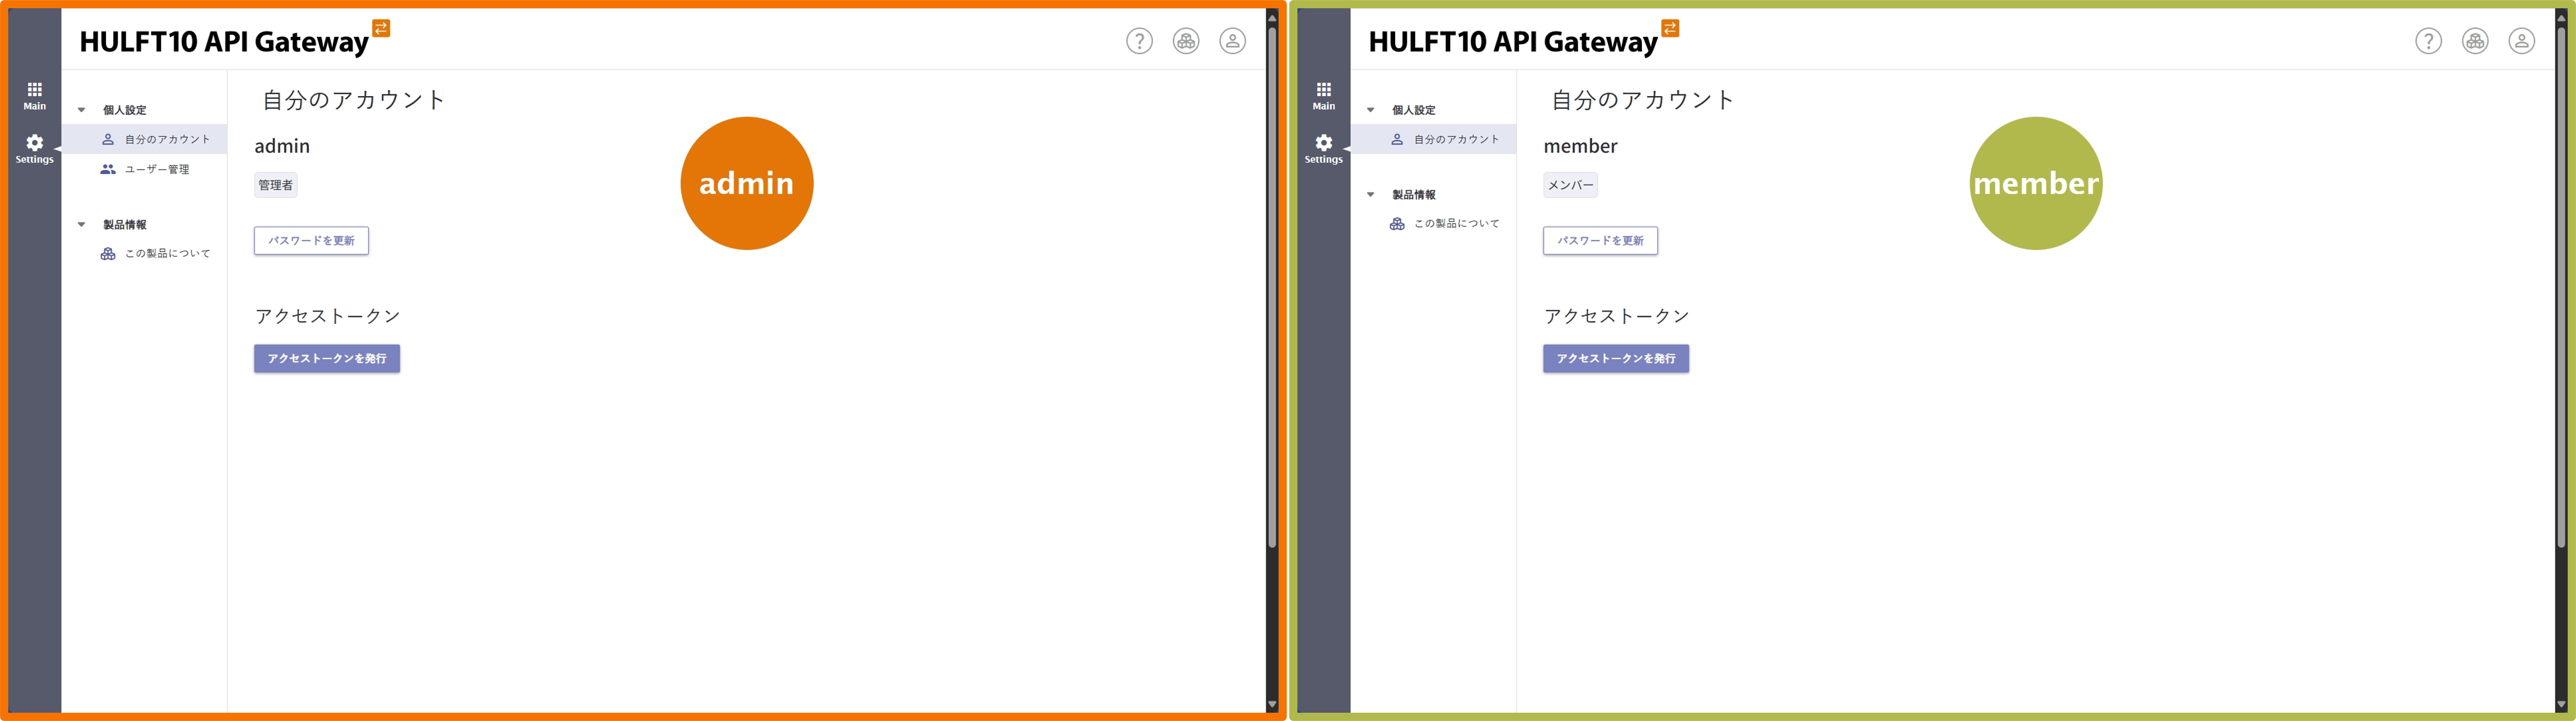Open the user account icon in admin header
Image resolution: width=2576 pixels, height=721 pixels.
[x=1232, y=41]
